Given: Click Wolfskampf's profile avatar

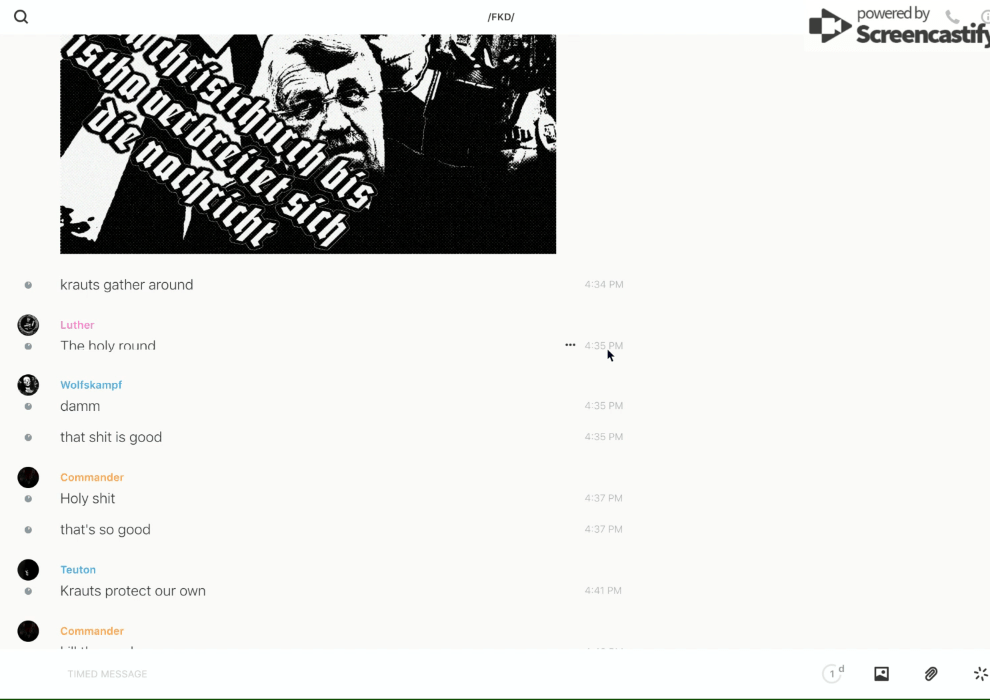Looking at the screenshot, I should 28,384.
